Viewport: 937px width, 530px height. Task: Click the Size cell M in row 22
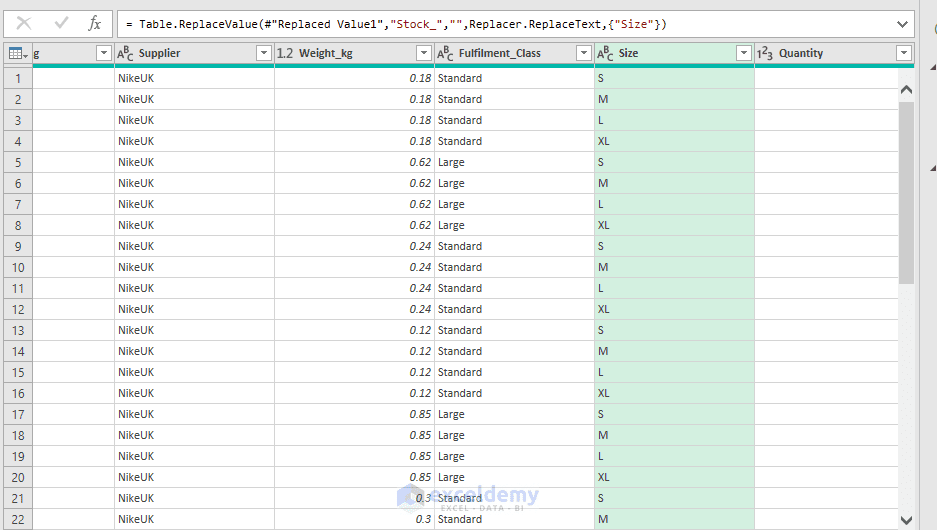675,519
